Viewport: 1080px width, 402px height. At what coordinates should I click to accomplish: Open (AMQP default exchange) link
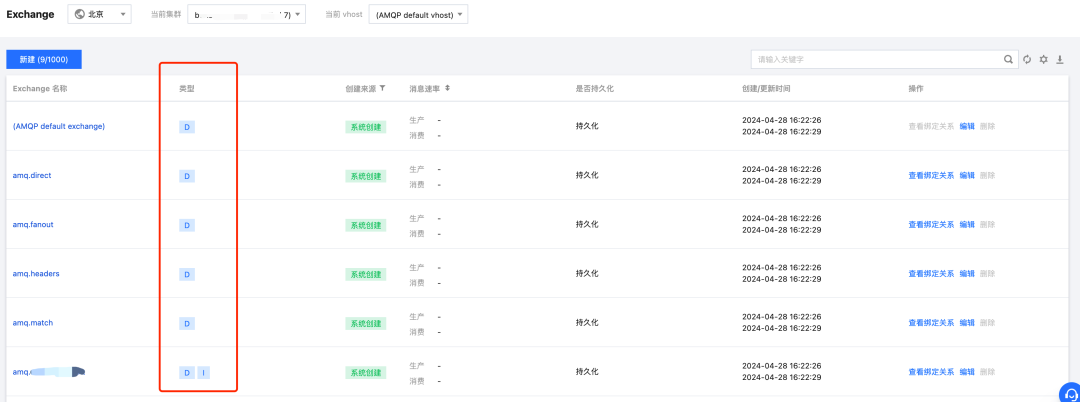(x=59, y=127)
